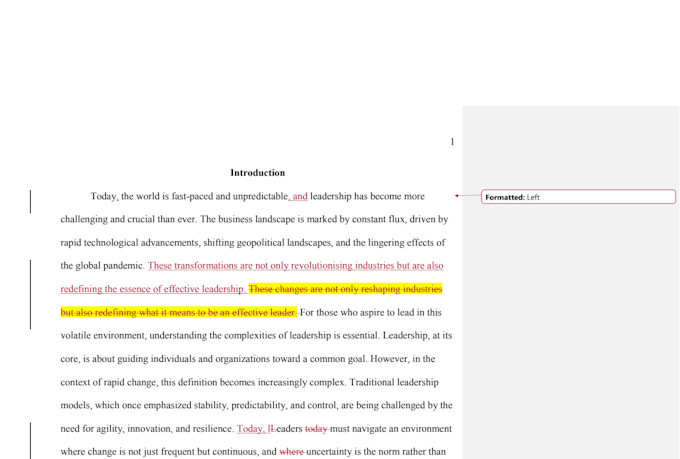Click the inserted word ', and' in first line
Screen dimensions: 680x459
[298, 196]
